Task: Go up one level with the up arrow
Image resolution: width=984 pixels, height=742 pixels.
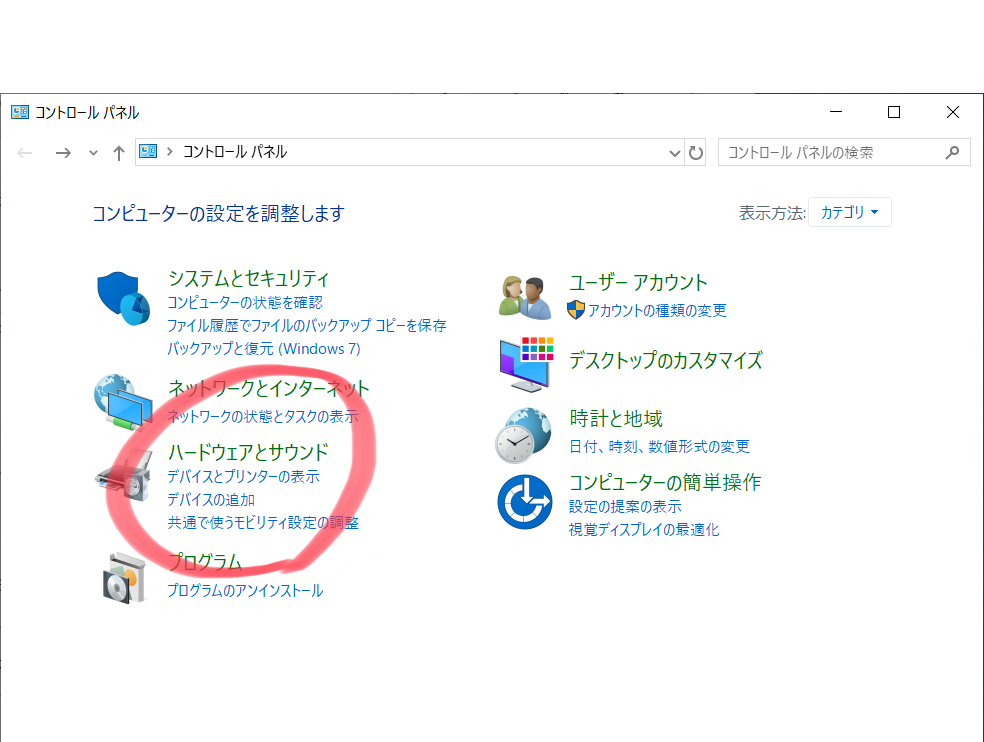Action: (119, 152)
